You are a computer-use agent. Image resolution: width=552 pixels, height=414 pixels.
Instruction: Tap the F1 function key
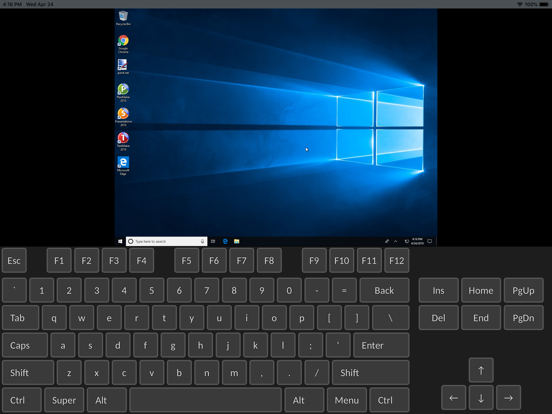pyautogui.click(x=59, y=261)
